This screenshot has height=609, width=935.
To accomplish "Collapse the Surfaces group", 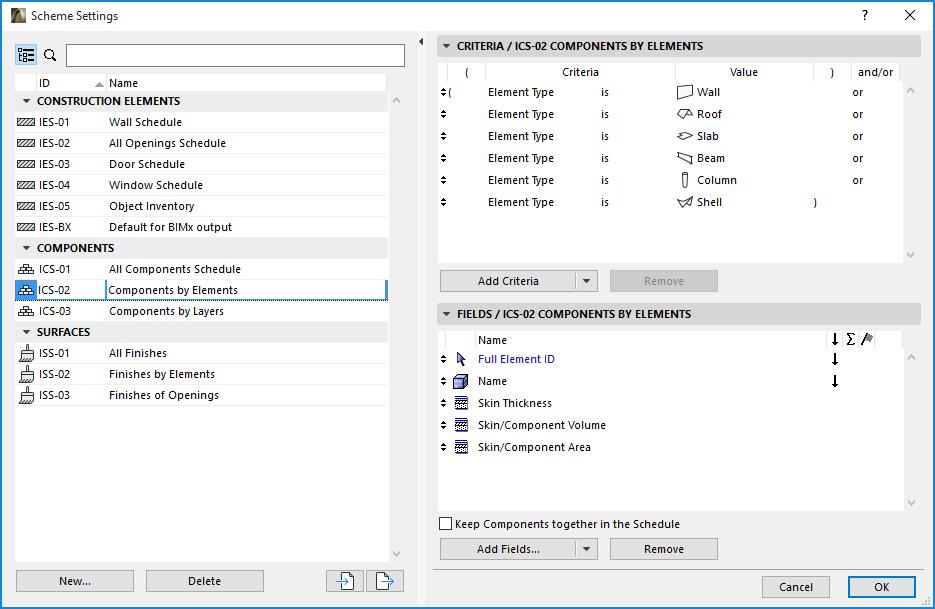I will [x=25, y=332].
